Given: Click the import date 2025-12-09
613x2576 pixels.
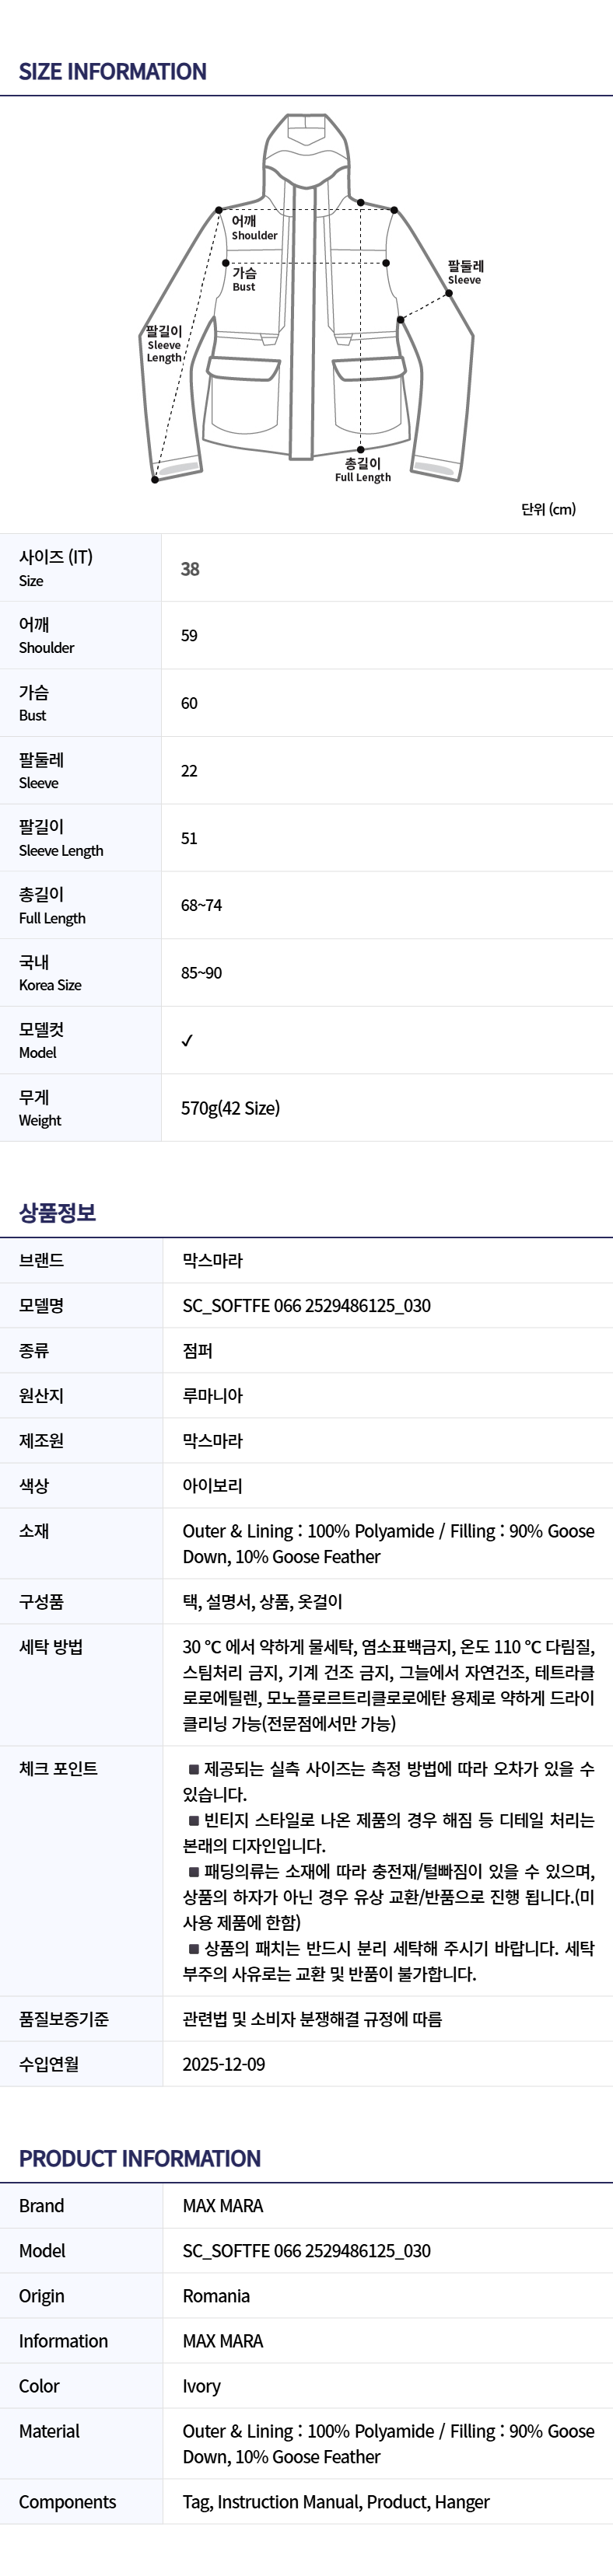Looking at the screenshot, I should point(223,2064).
